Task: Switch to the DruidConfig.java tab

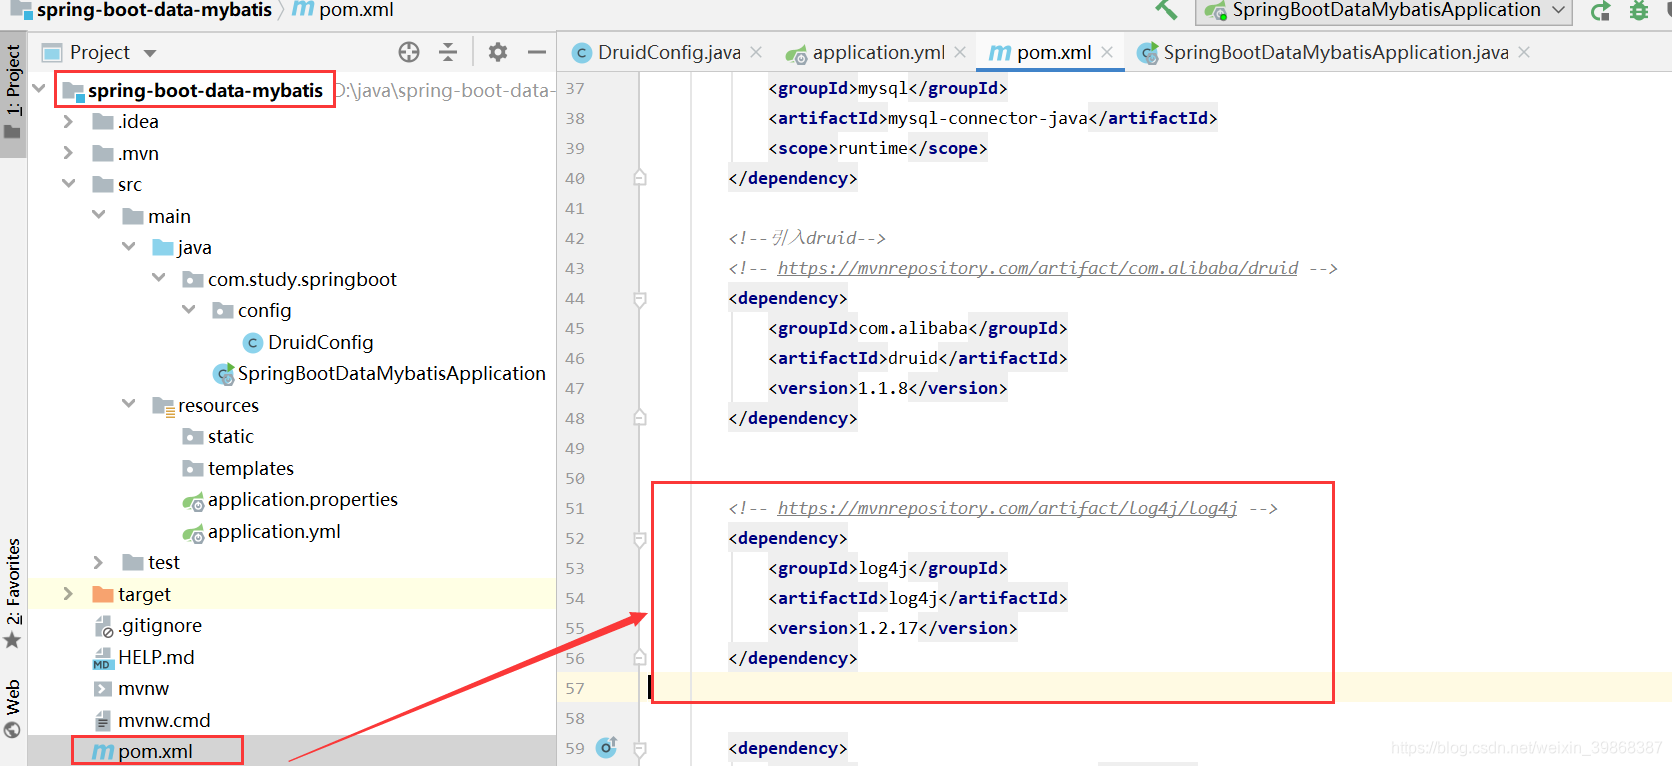Action: (658, 52)
